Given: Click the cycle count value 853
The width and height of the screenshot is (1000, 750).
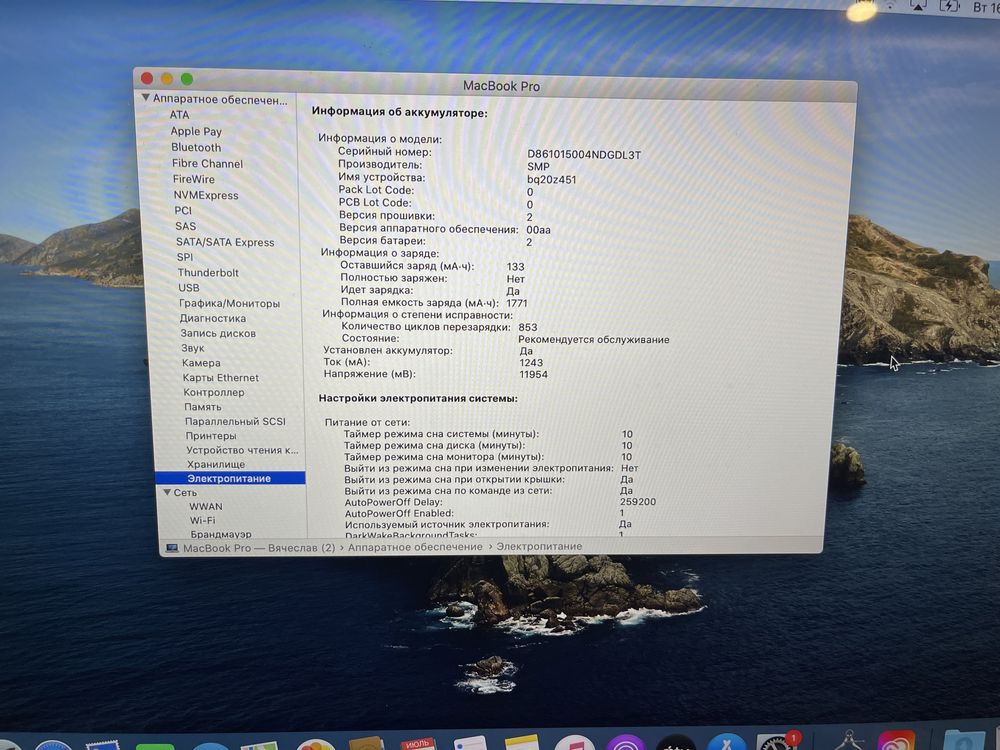Looking at the screenshot, I should [528, 327].
